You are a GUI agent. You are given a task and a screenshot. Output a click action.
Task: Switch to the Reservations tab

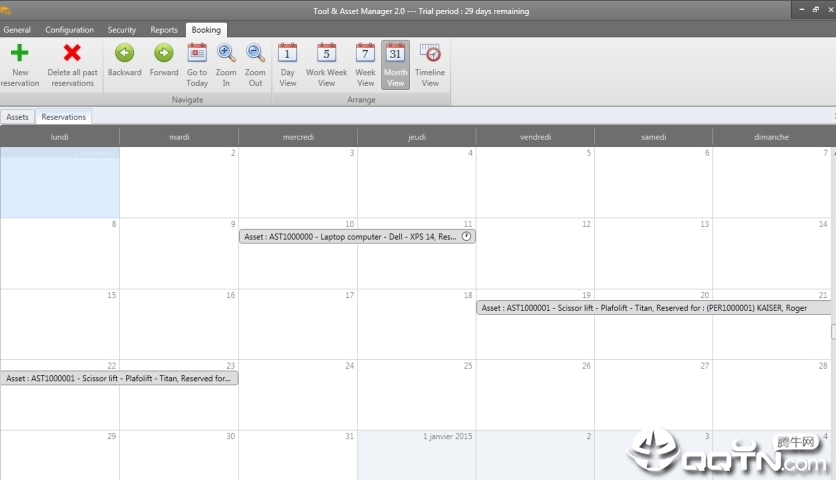(63, 117)
